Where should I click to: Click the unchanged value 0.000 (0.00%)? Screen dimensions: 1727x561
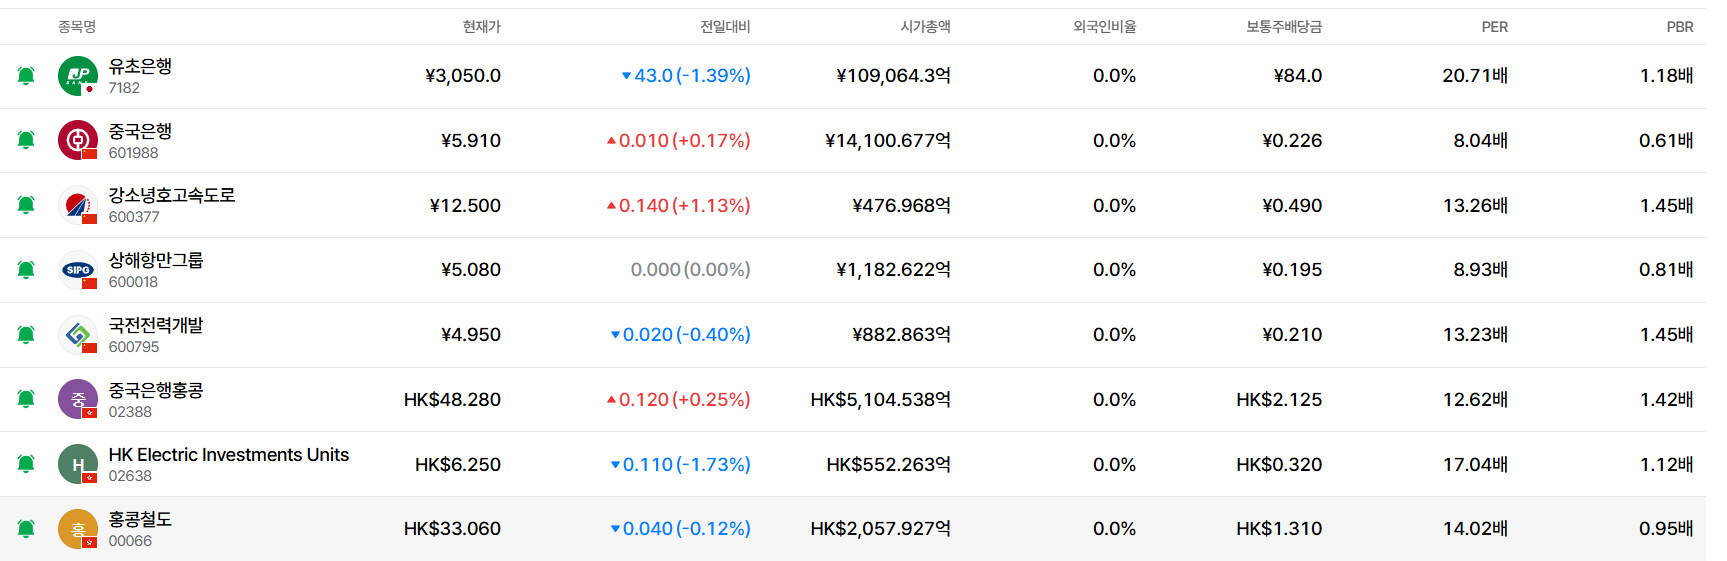pos(691,270)
